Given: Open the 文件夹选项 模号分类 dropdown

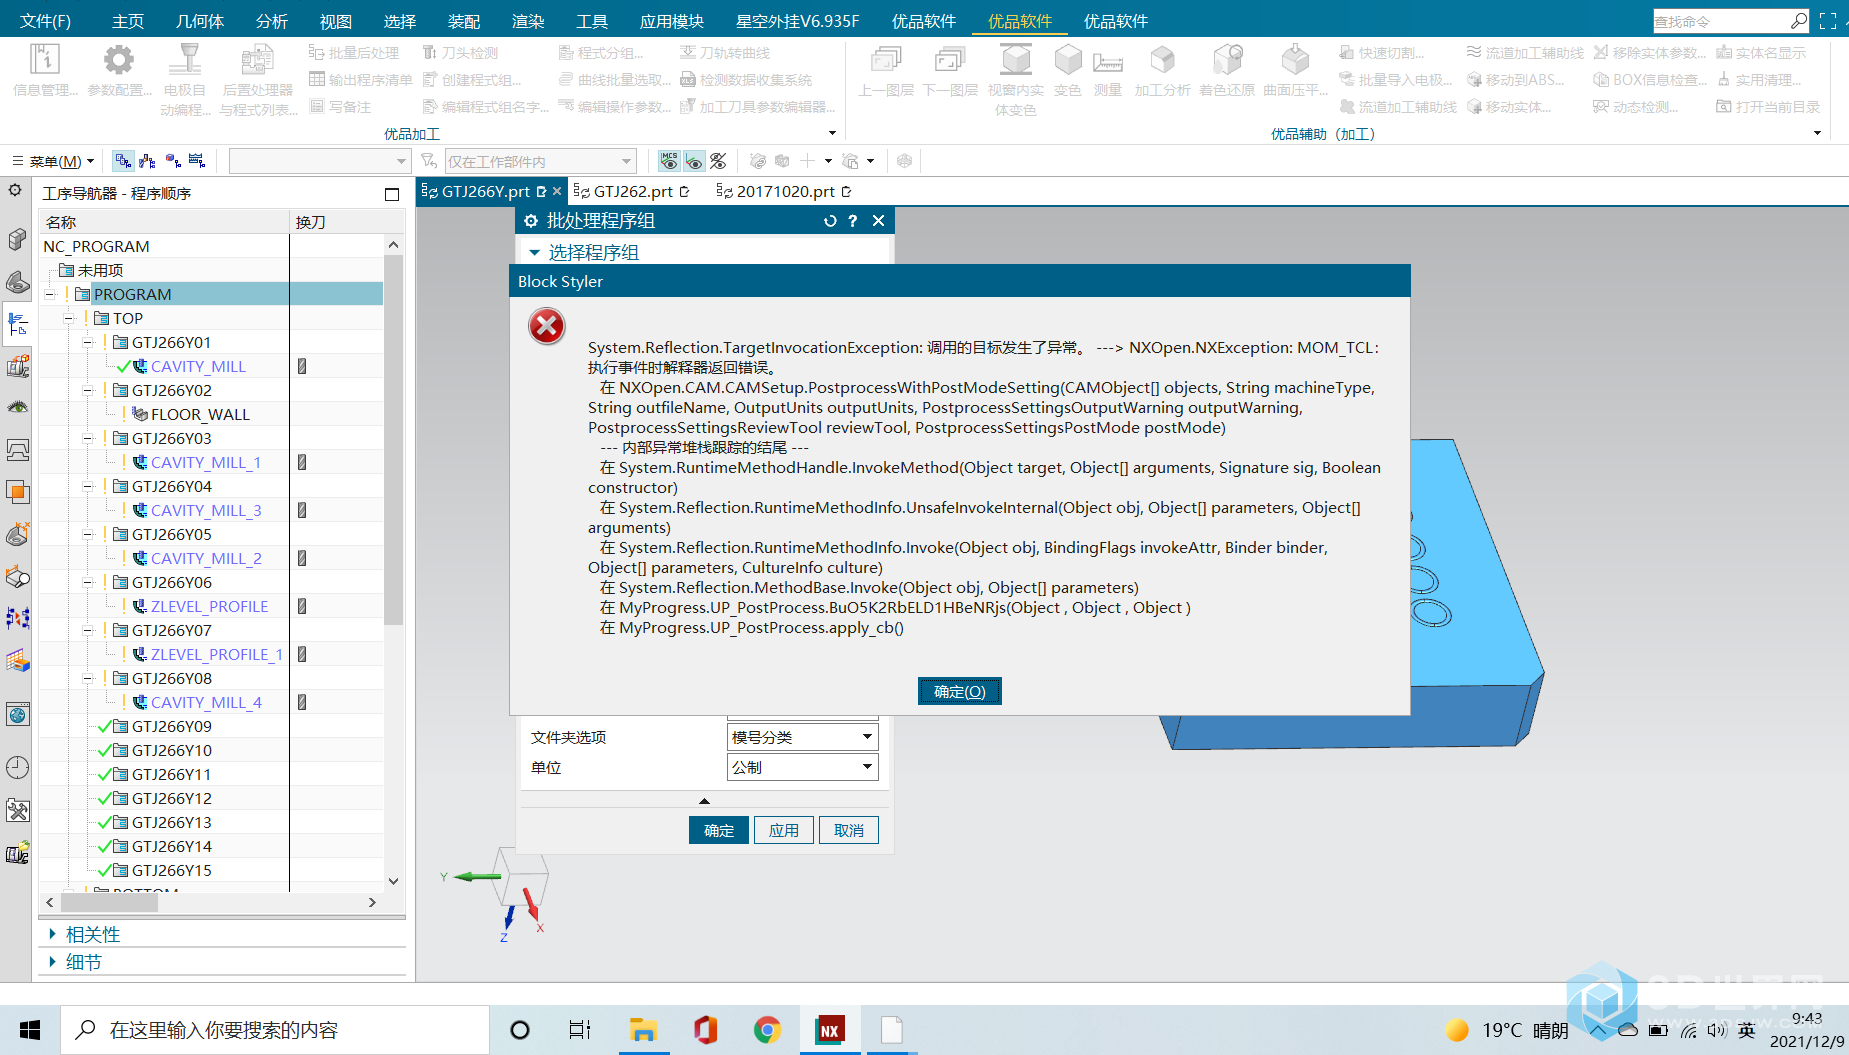Looking at the screenshot, I should click(x=803, y=737).
